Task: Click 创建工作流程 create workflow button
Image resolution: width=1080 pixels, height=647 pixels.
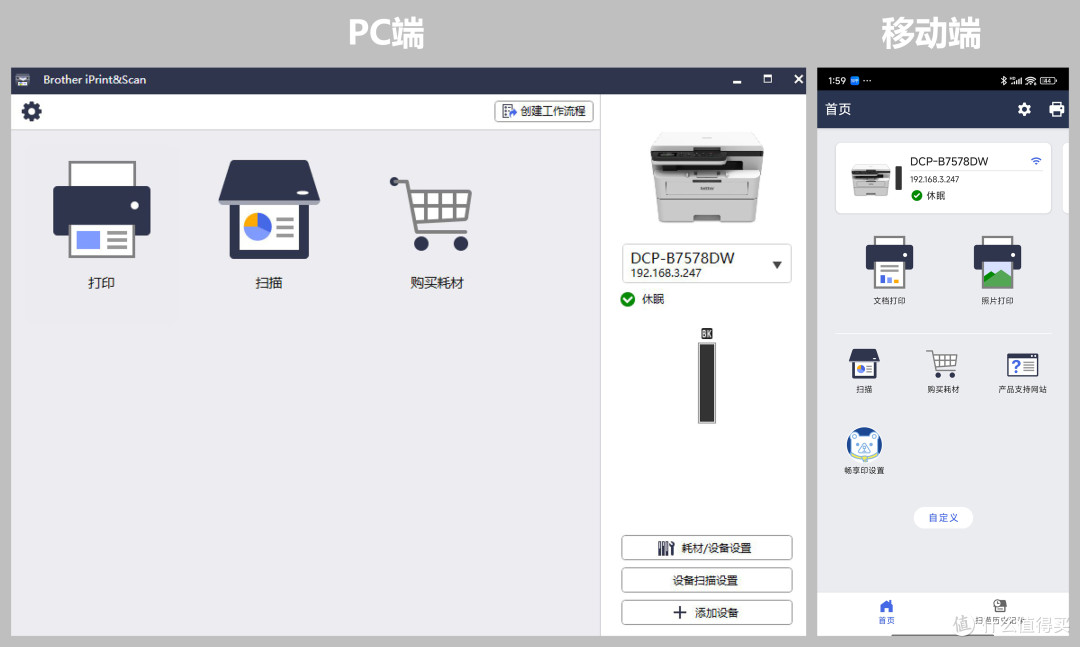Action: 544,111
